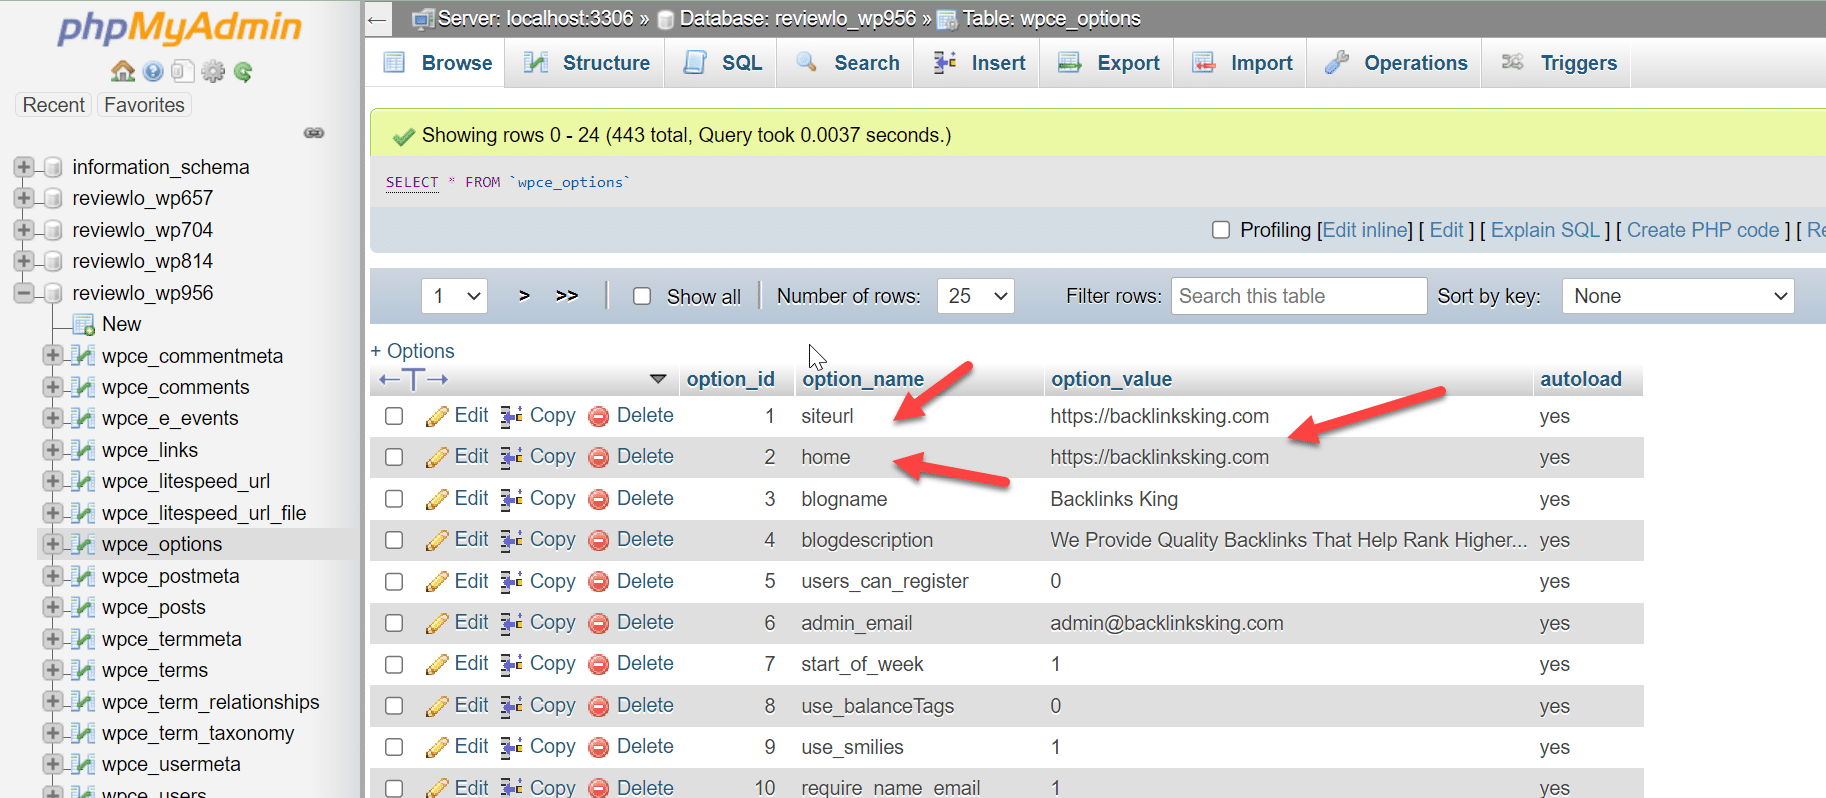Go to next page with > button
Screen dimensions: 1826x798
[x=524, y=296]
